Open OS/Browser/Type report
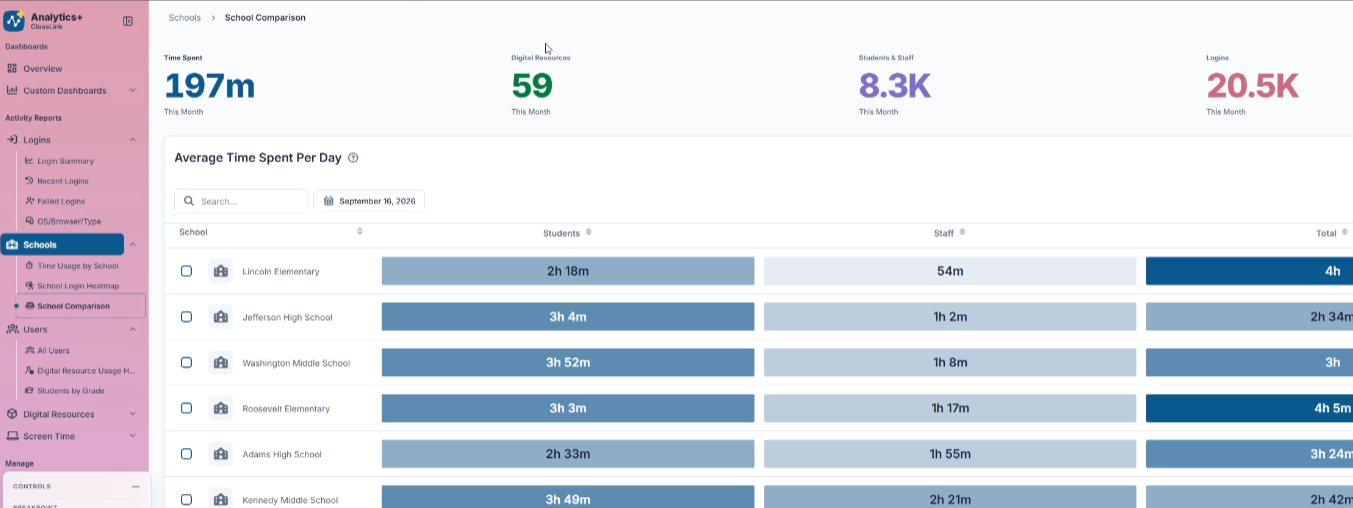 [69, 221]
